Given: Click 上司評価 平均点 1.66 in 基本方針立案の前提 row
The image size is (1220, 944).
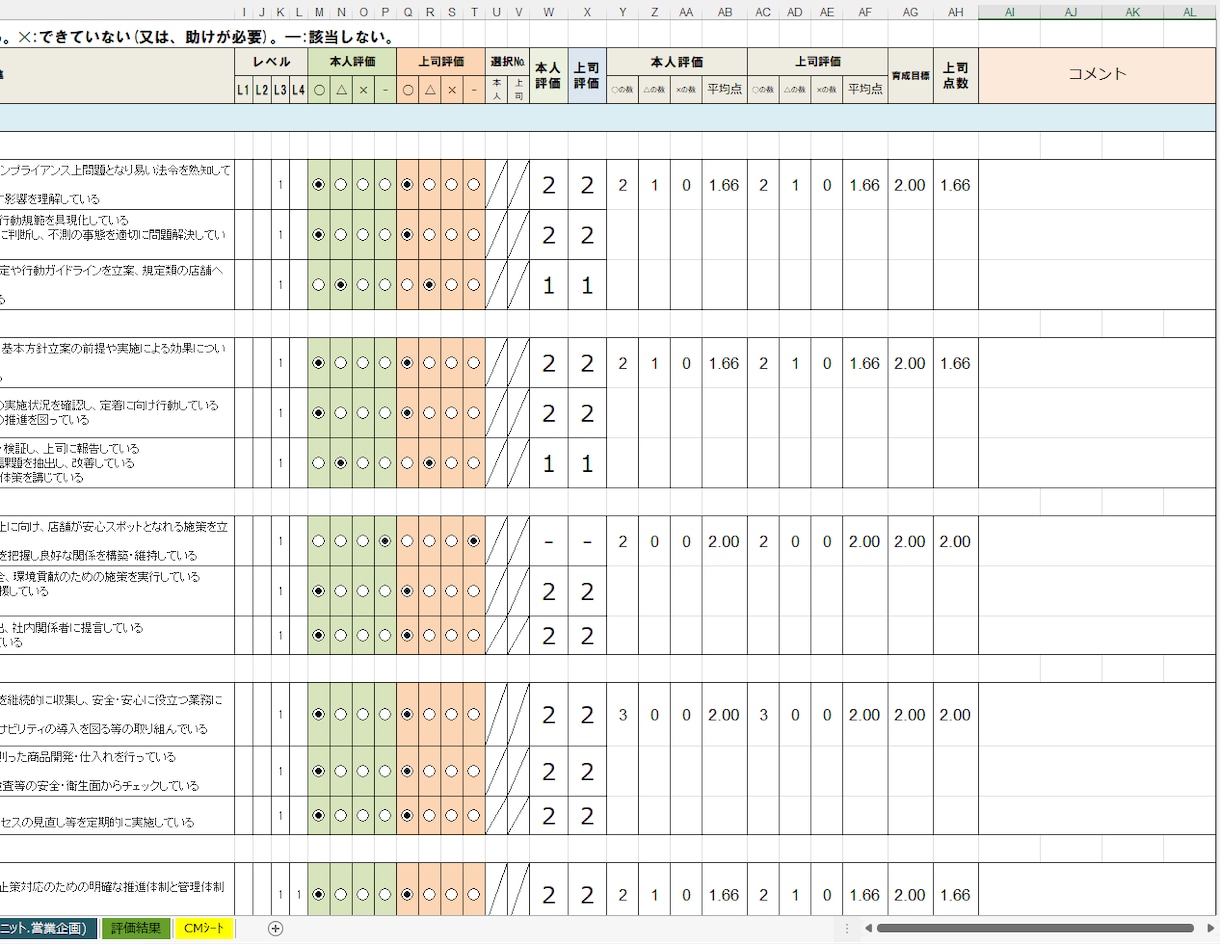Looking at the screenshot, I should pos(865,363).
